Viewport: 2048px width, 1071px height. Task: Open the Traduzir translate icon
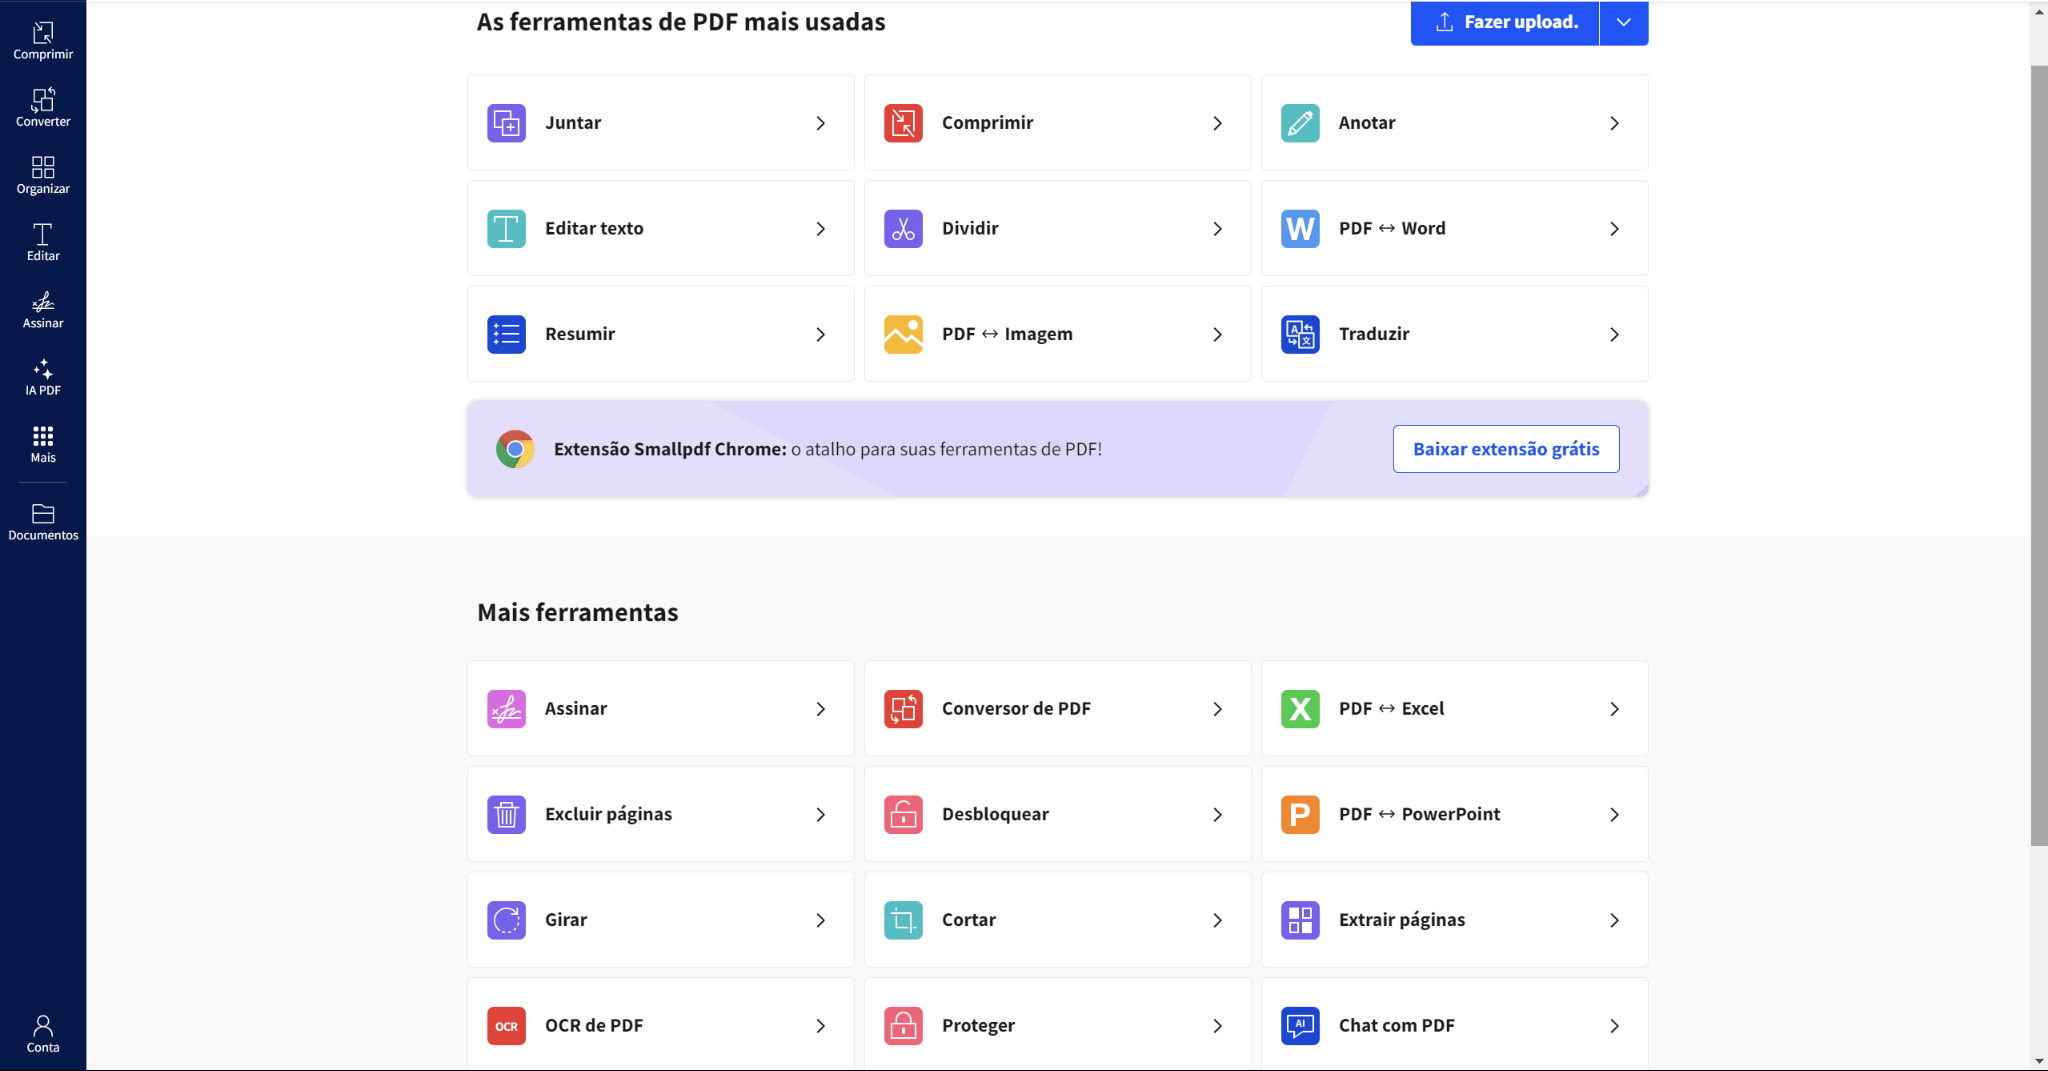1300,334
